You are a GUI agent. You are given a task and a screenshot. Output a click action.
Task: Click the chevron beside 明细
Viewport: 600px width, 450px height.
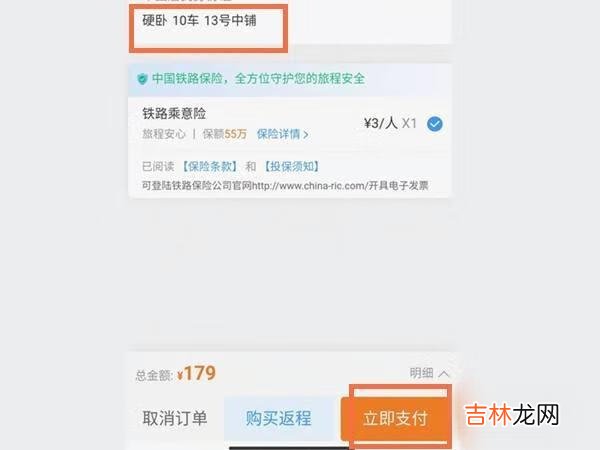coord(444,373)
